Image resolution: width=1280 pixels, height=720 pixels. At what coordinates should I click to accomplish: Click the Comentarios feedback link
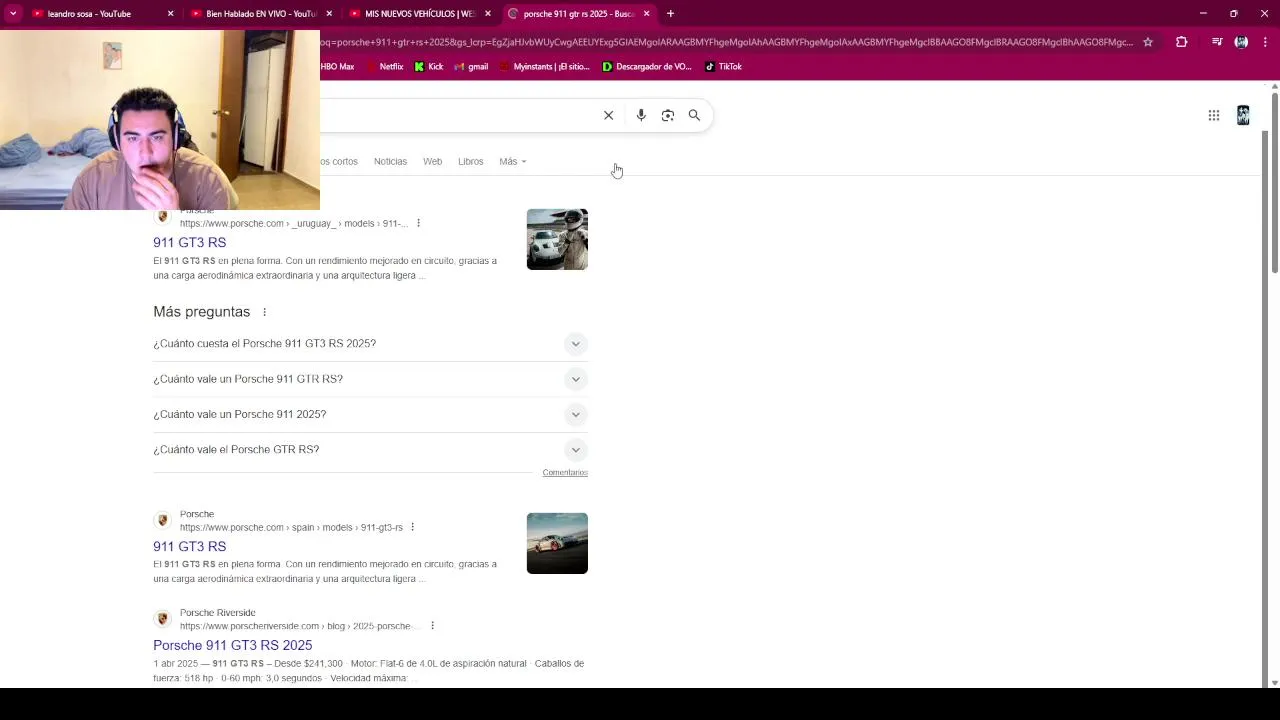(565, 472)
